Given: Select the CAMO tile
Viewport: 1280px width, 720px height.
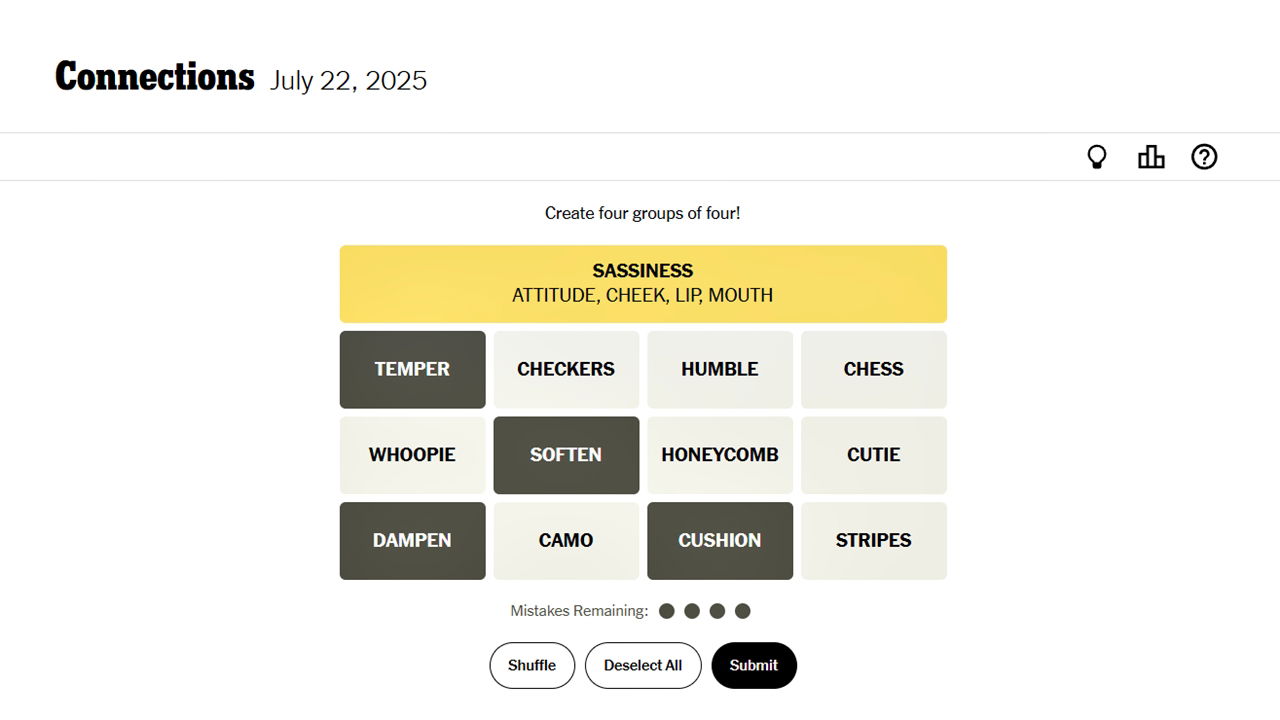Looking at the screenshot, I should pyautogui.click(x=566, y=541).
